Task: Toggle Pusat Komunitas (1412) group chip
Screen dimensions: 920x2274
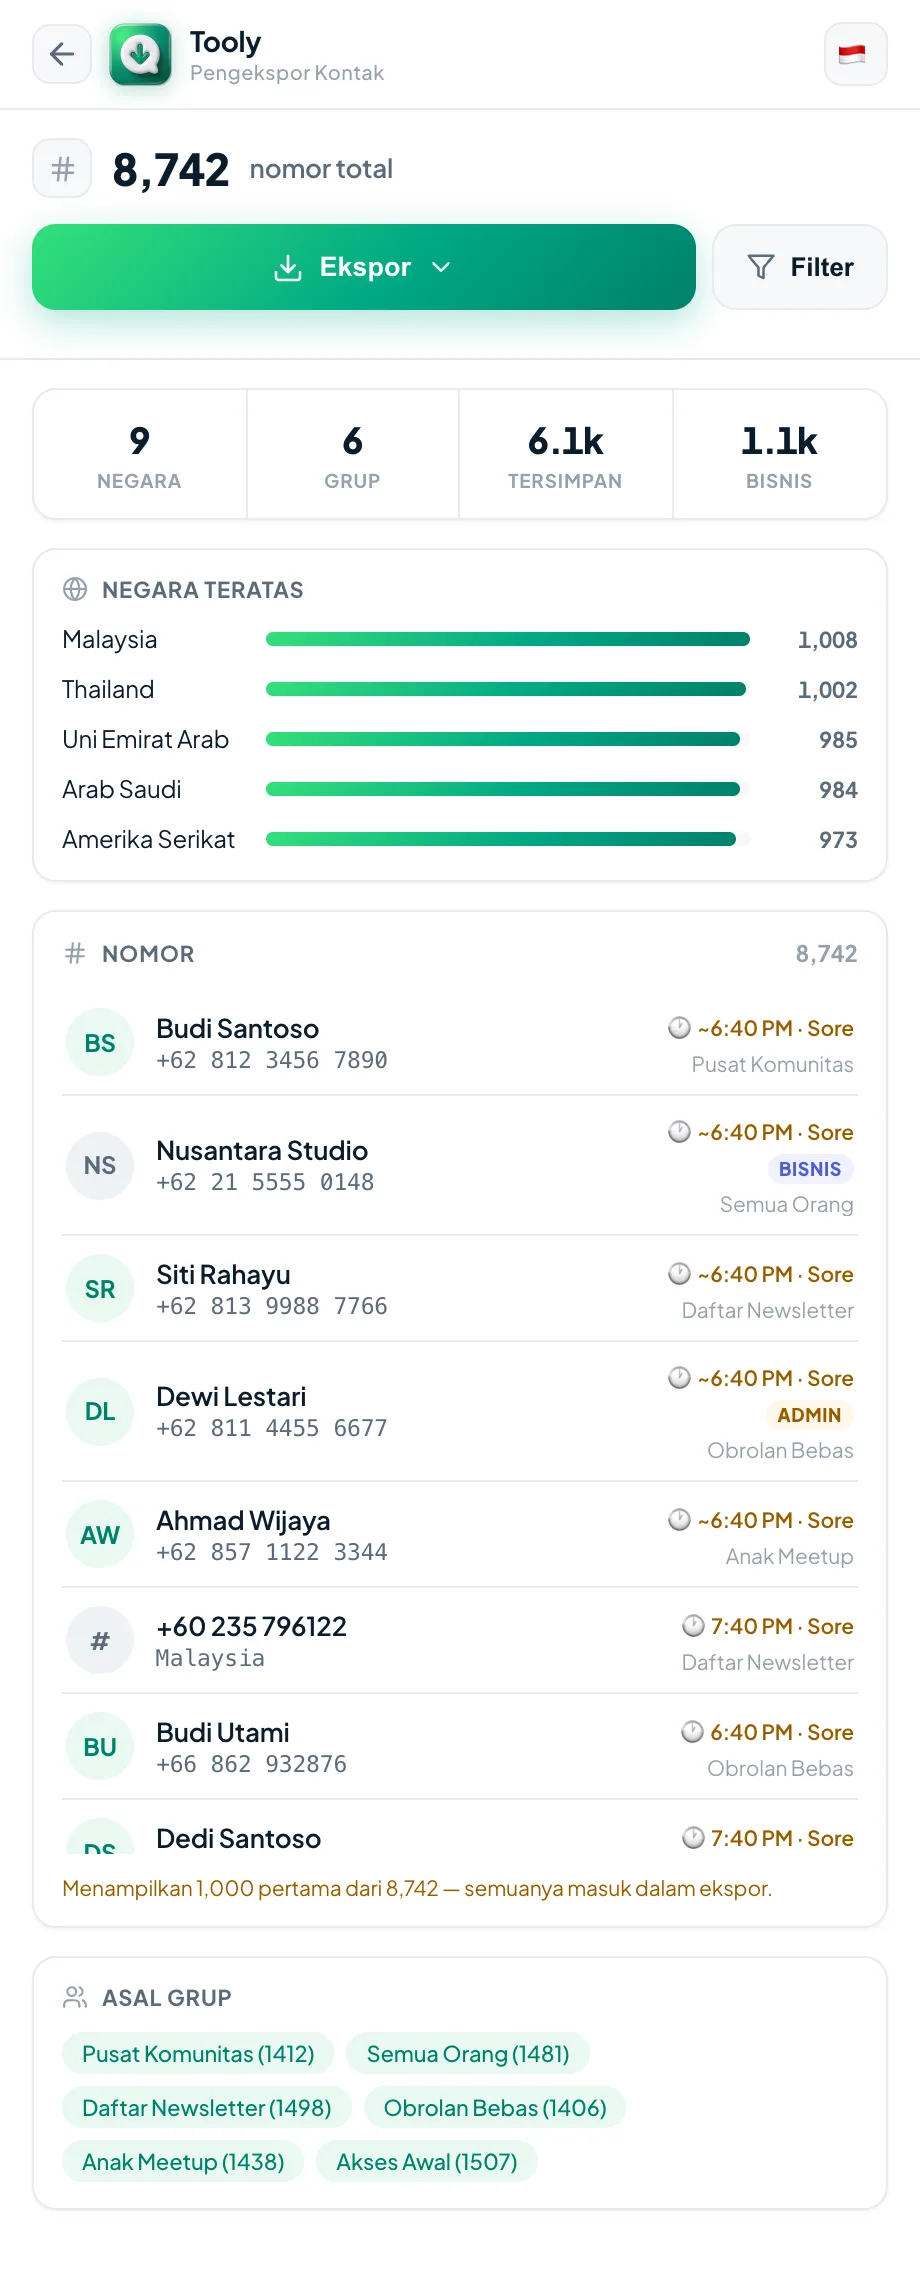Action: (x=198, y=2053)
